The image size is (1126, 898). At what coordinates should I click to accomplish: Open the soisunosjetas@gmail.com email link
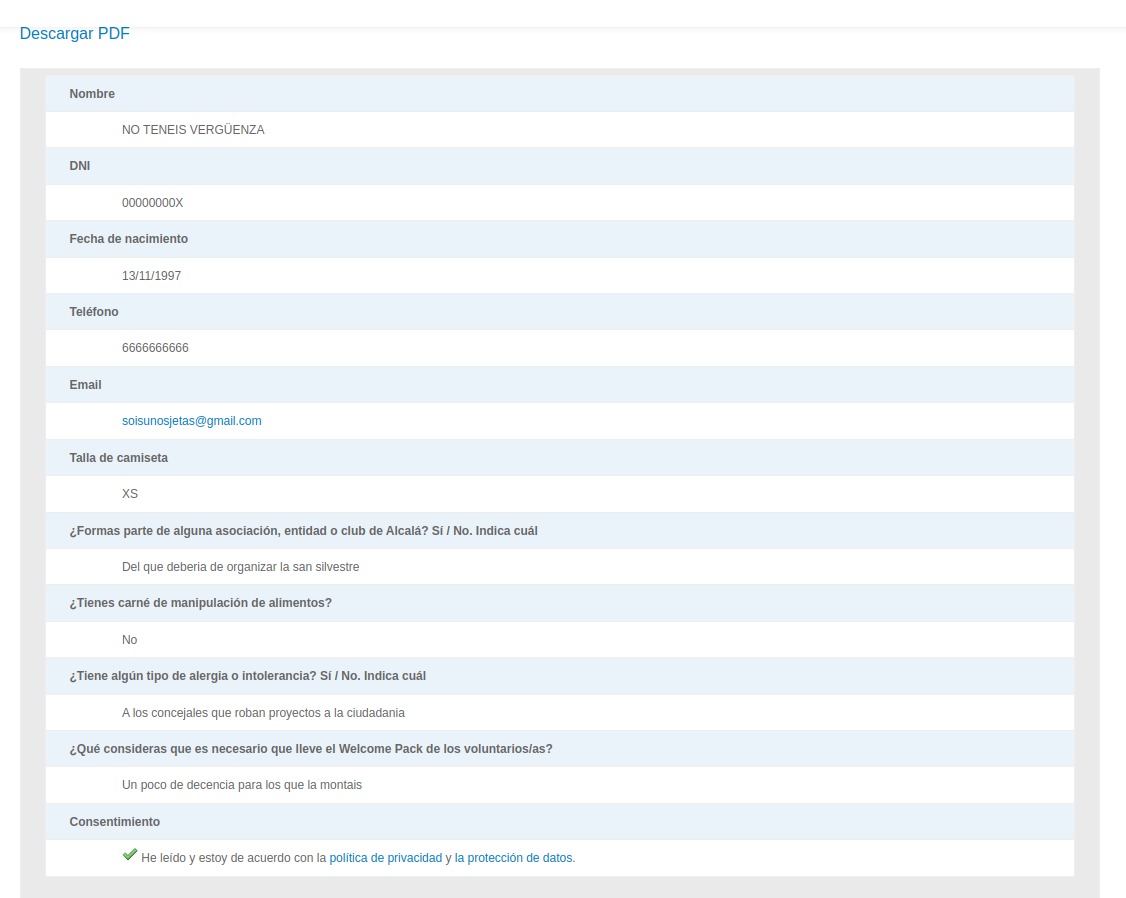[x=192, y=421]
